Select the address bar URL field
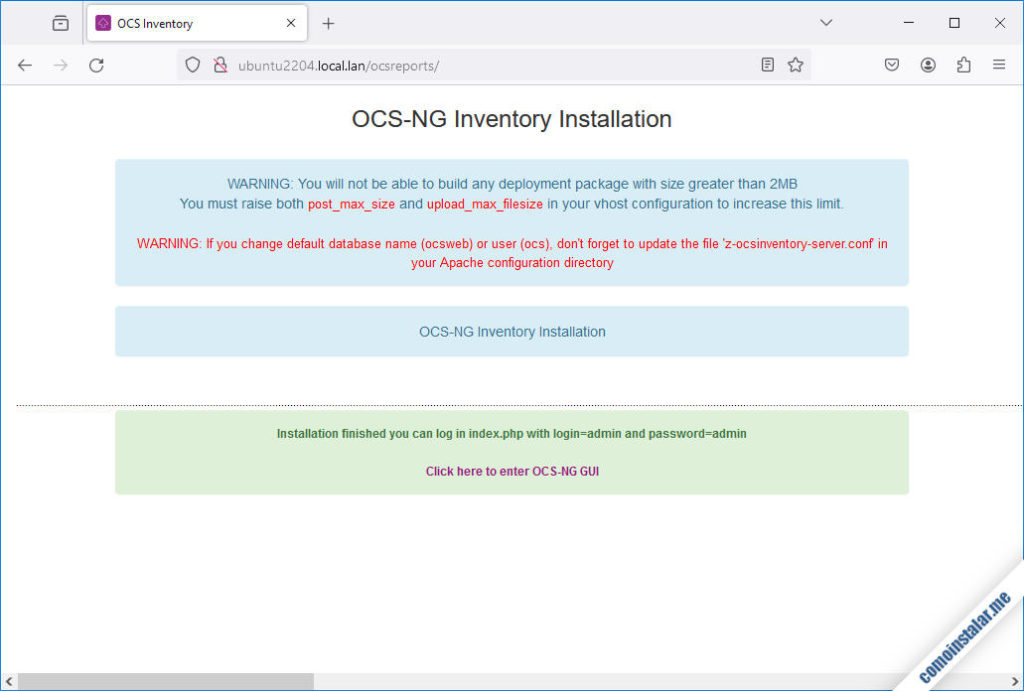 tap(450, 64)
